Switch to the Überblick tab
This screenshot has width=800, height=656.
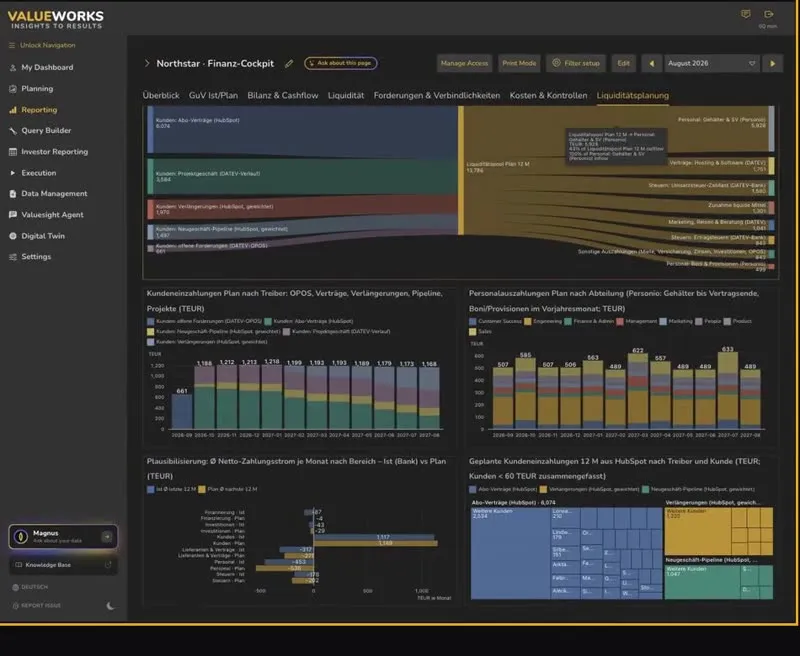[x=161, y=95]
